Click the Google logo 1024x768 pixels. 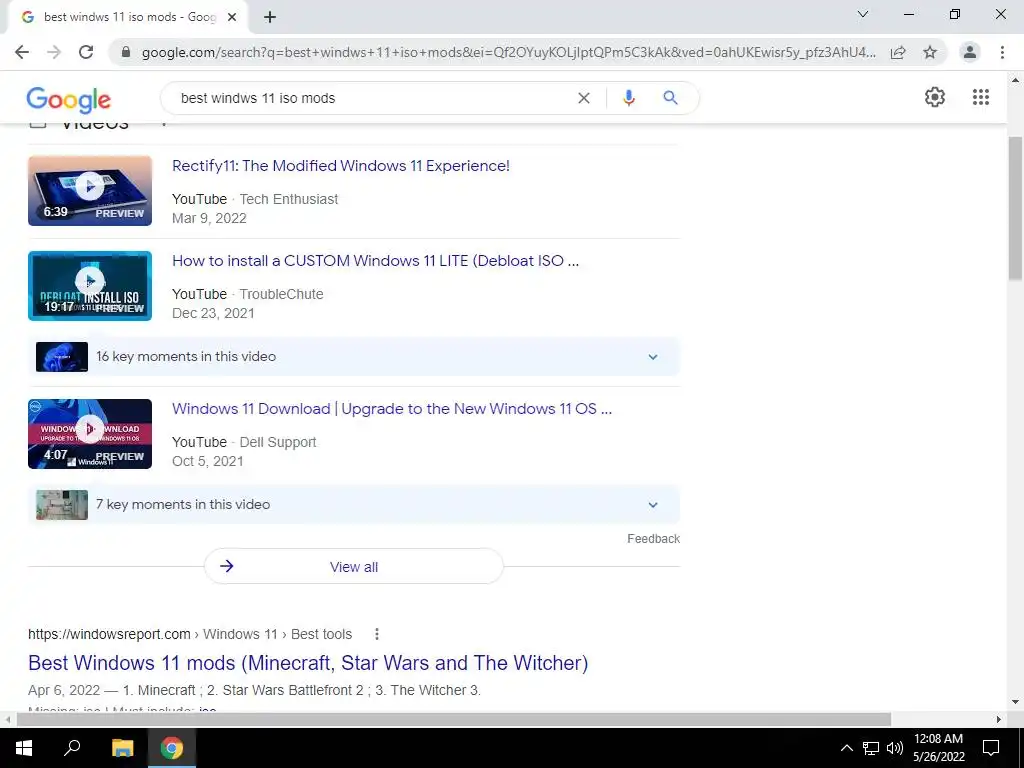point(69,99)
